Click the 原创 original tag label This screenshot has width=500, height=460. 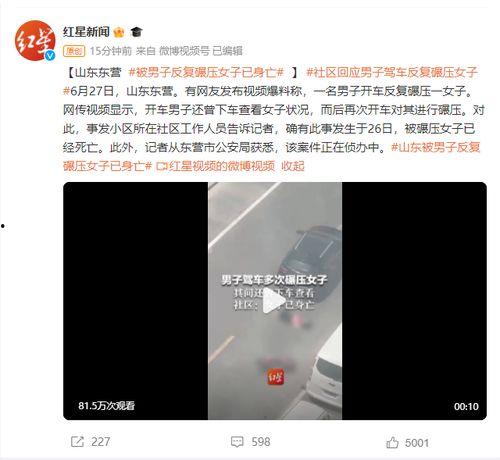74,51
